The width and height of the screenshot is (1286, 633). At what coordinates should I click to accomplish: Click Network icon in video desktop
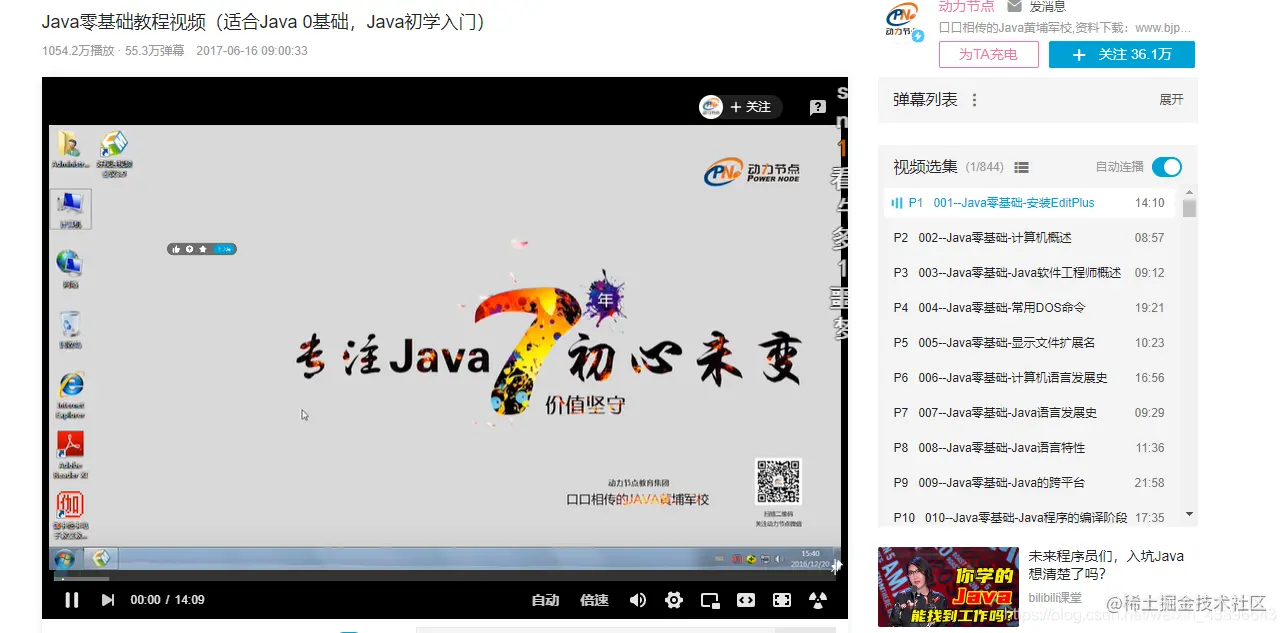click(x=70, y=270)
